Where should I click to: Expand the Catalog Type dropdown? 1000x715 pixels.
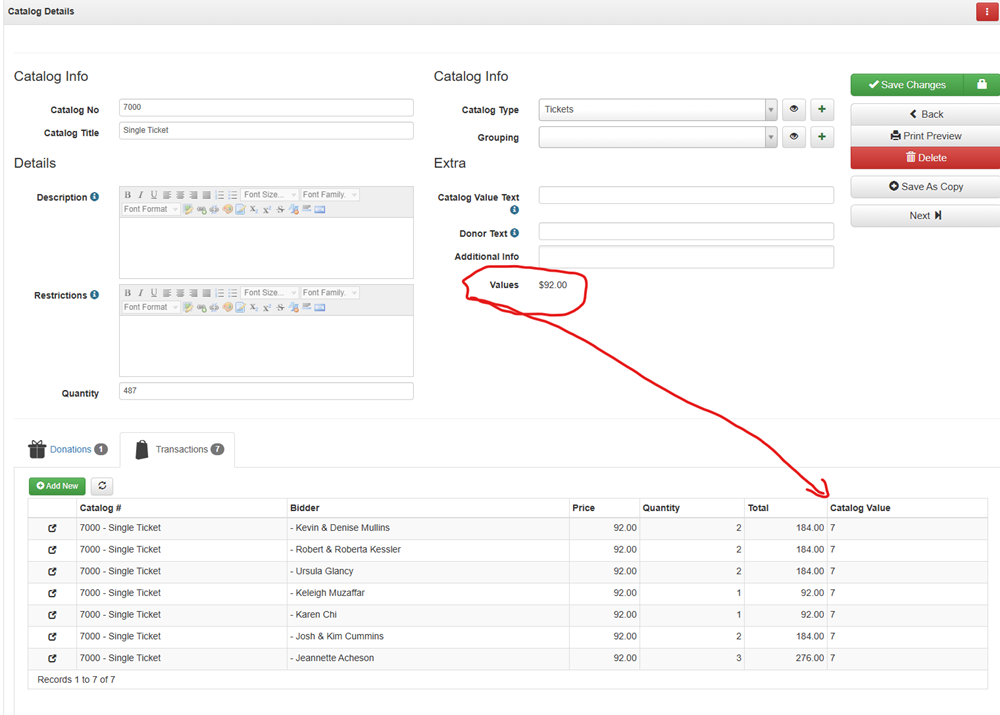[770, 110]
